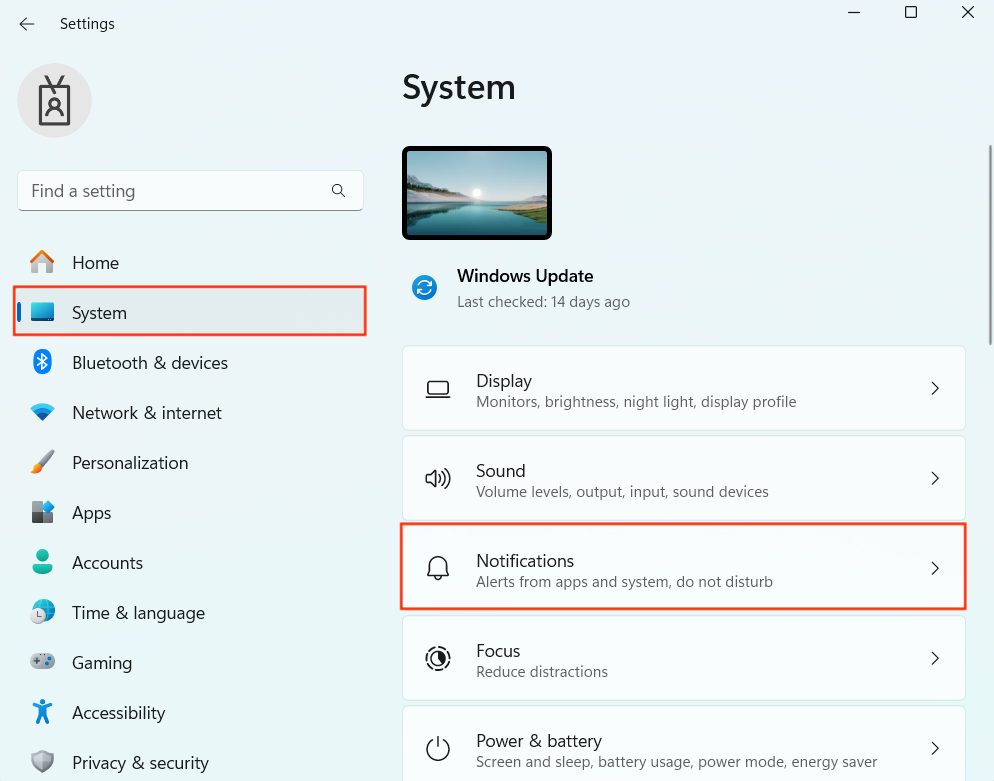
Task: Click the desktop wallpaper thumbnail
Action: [x=477, y=193]
